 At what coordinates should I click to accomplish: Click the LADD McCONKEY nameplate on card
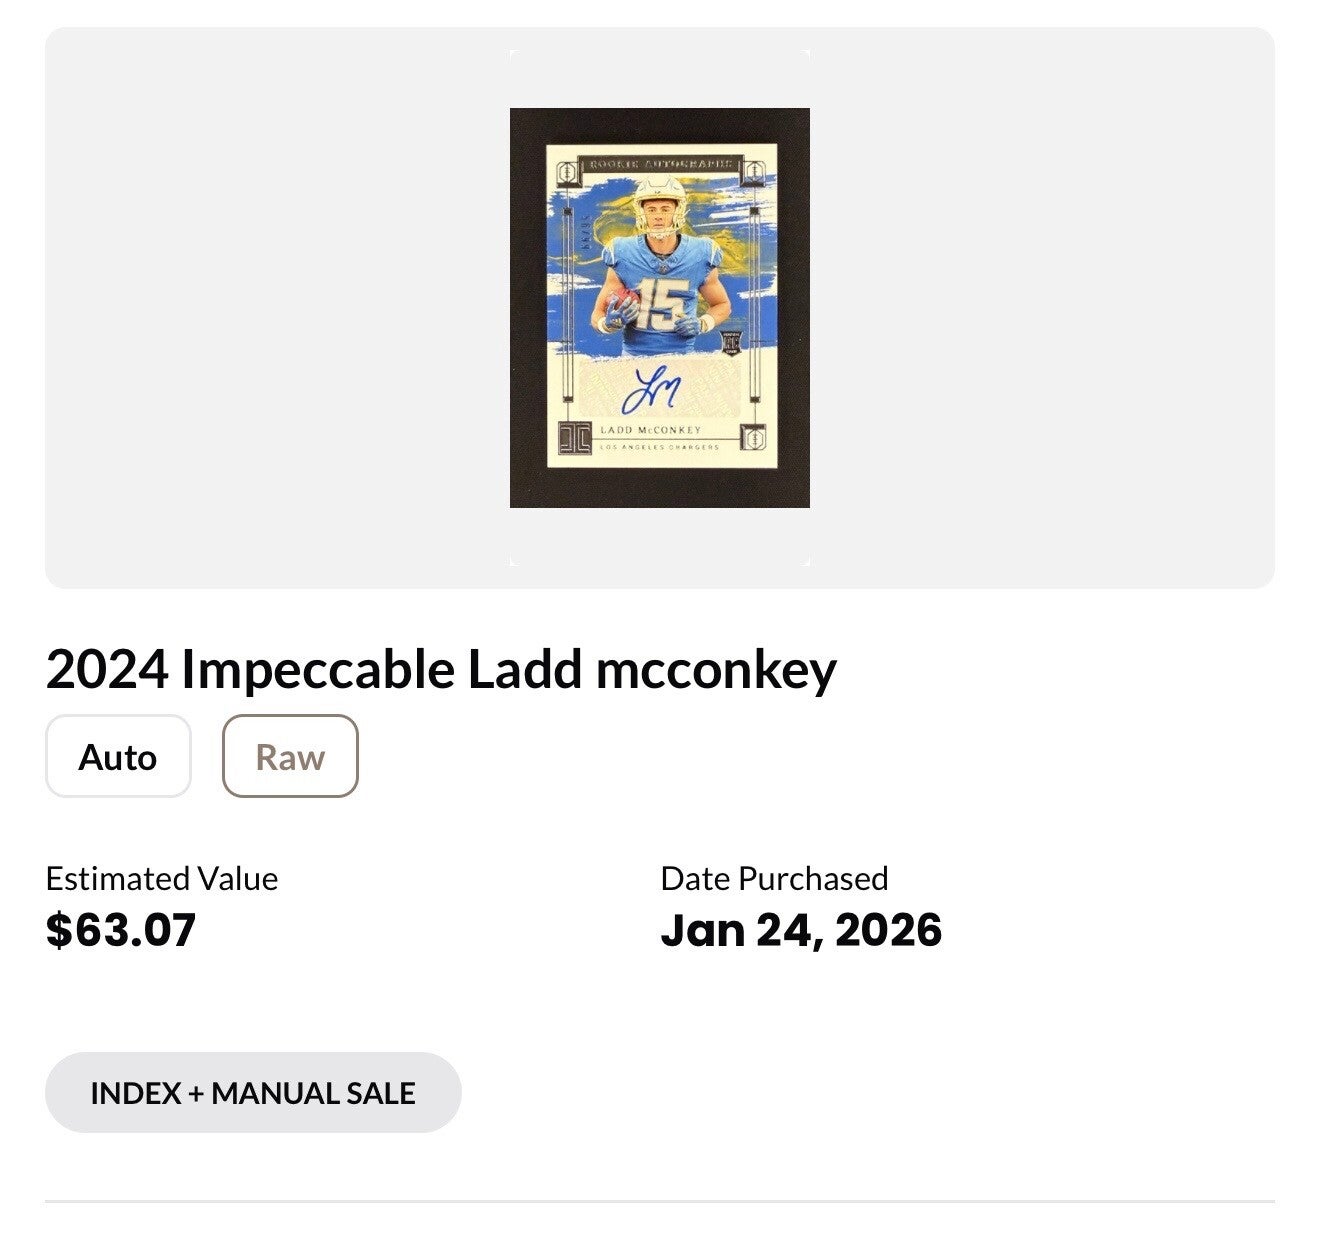(651, 430)
